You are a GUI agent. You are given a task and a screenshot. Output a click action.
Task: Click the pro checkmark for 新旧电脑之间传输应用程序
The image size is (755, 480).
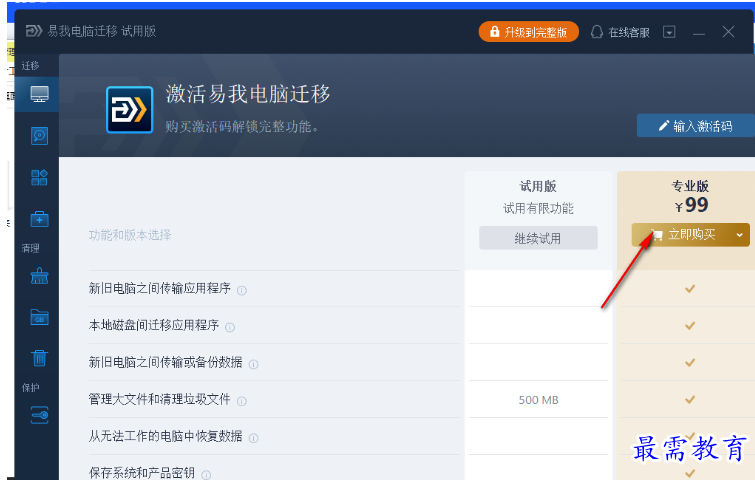(690, 289)
